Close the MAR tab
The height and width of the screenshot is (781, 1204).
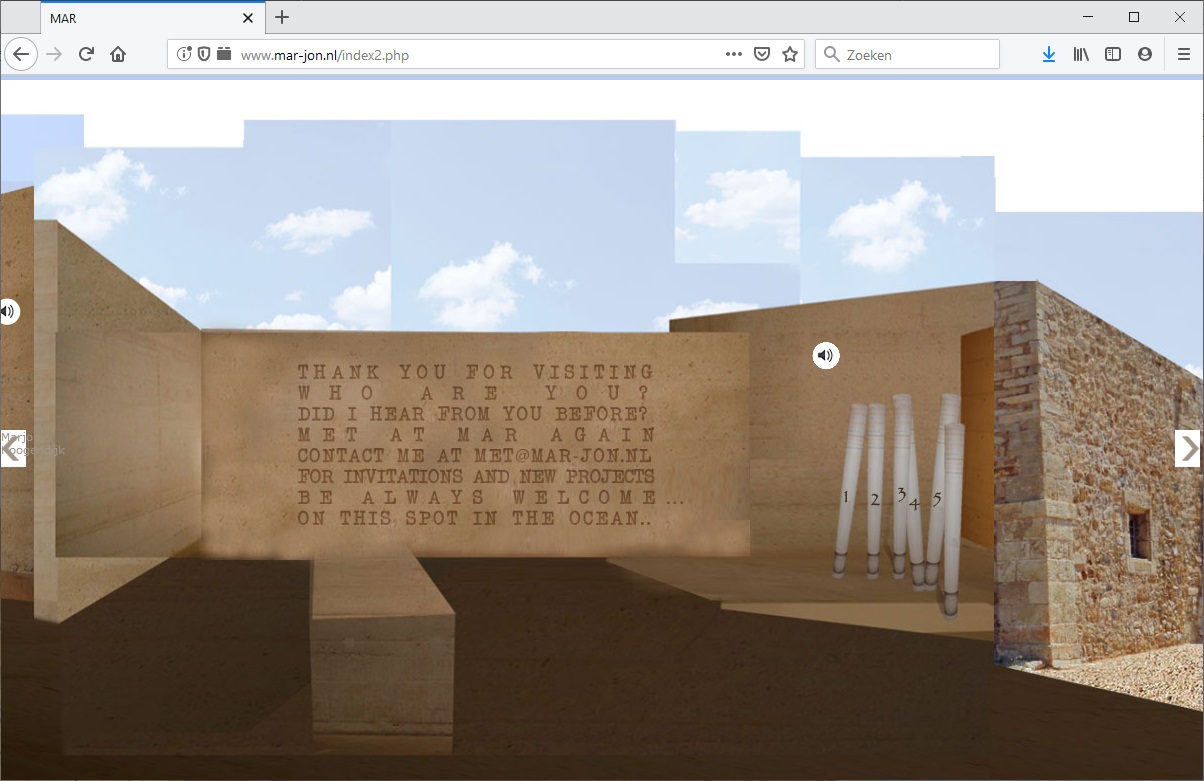pyautogui.click(x=248, y=17)
